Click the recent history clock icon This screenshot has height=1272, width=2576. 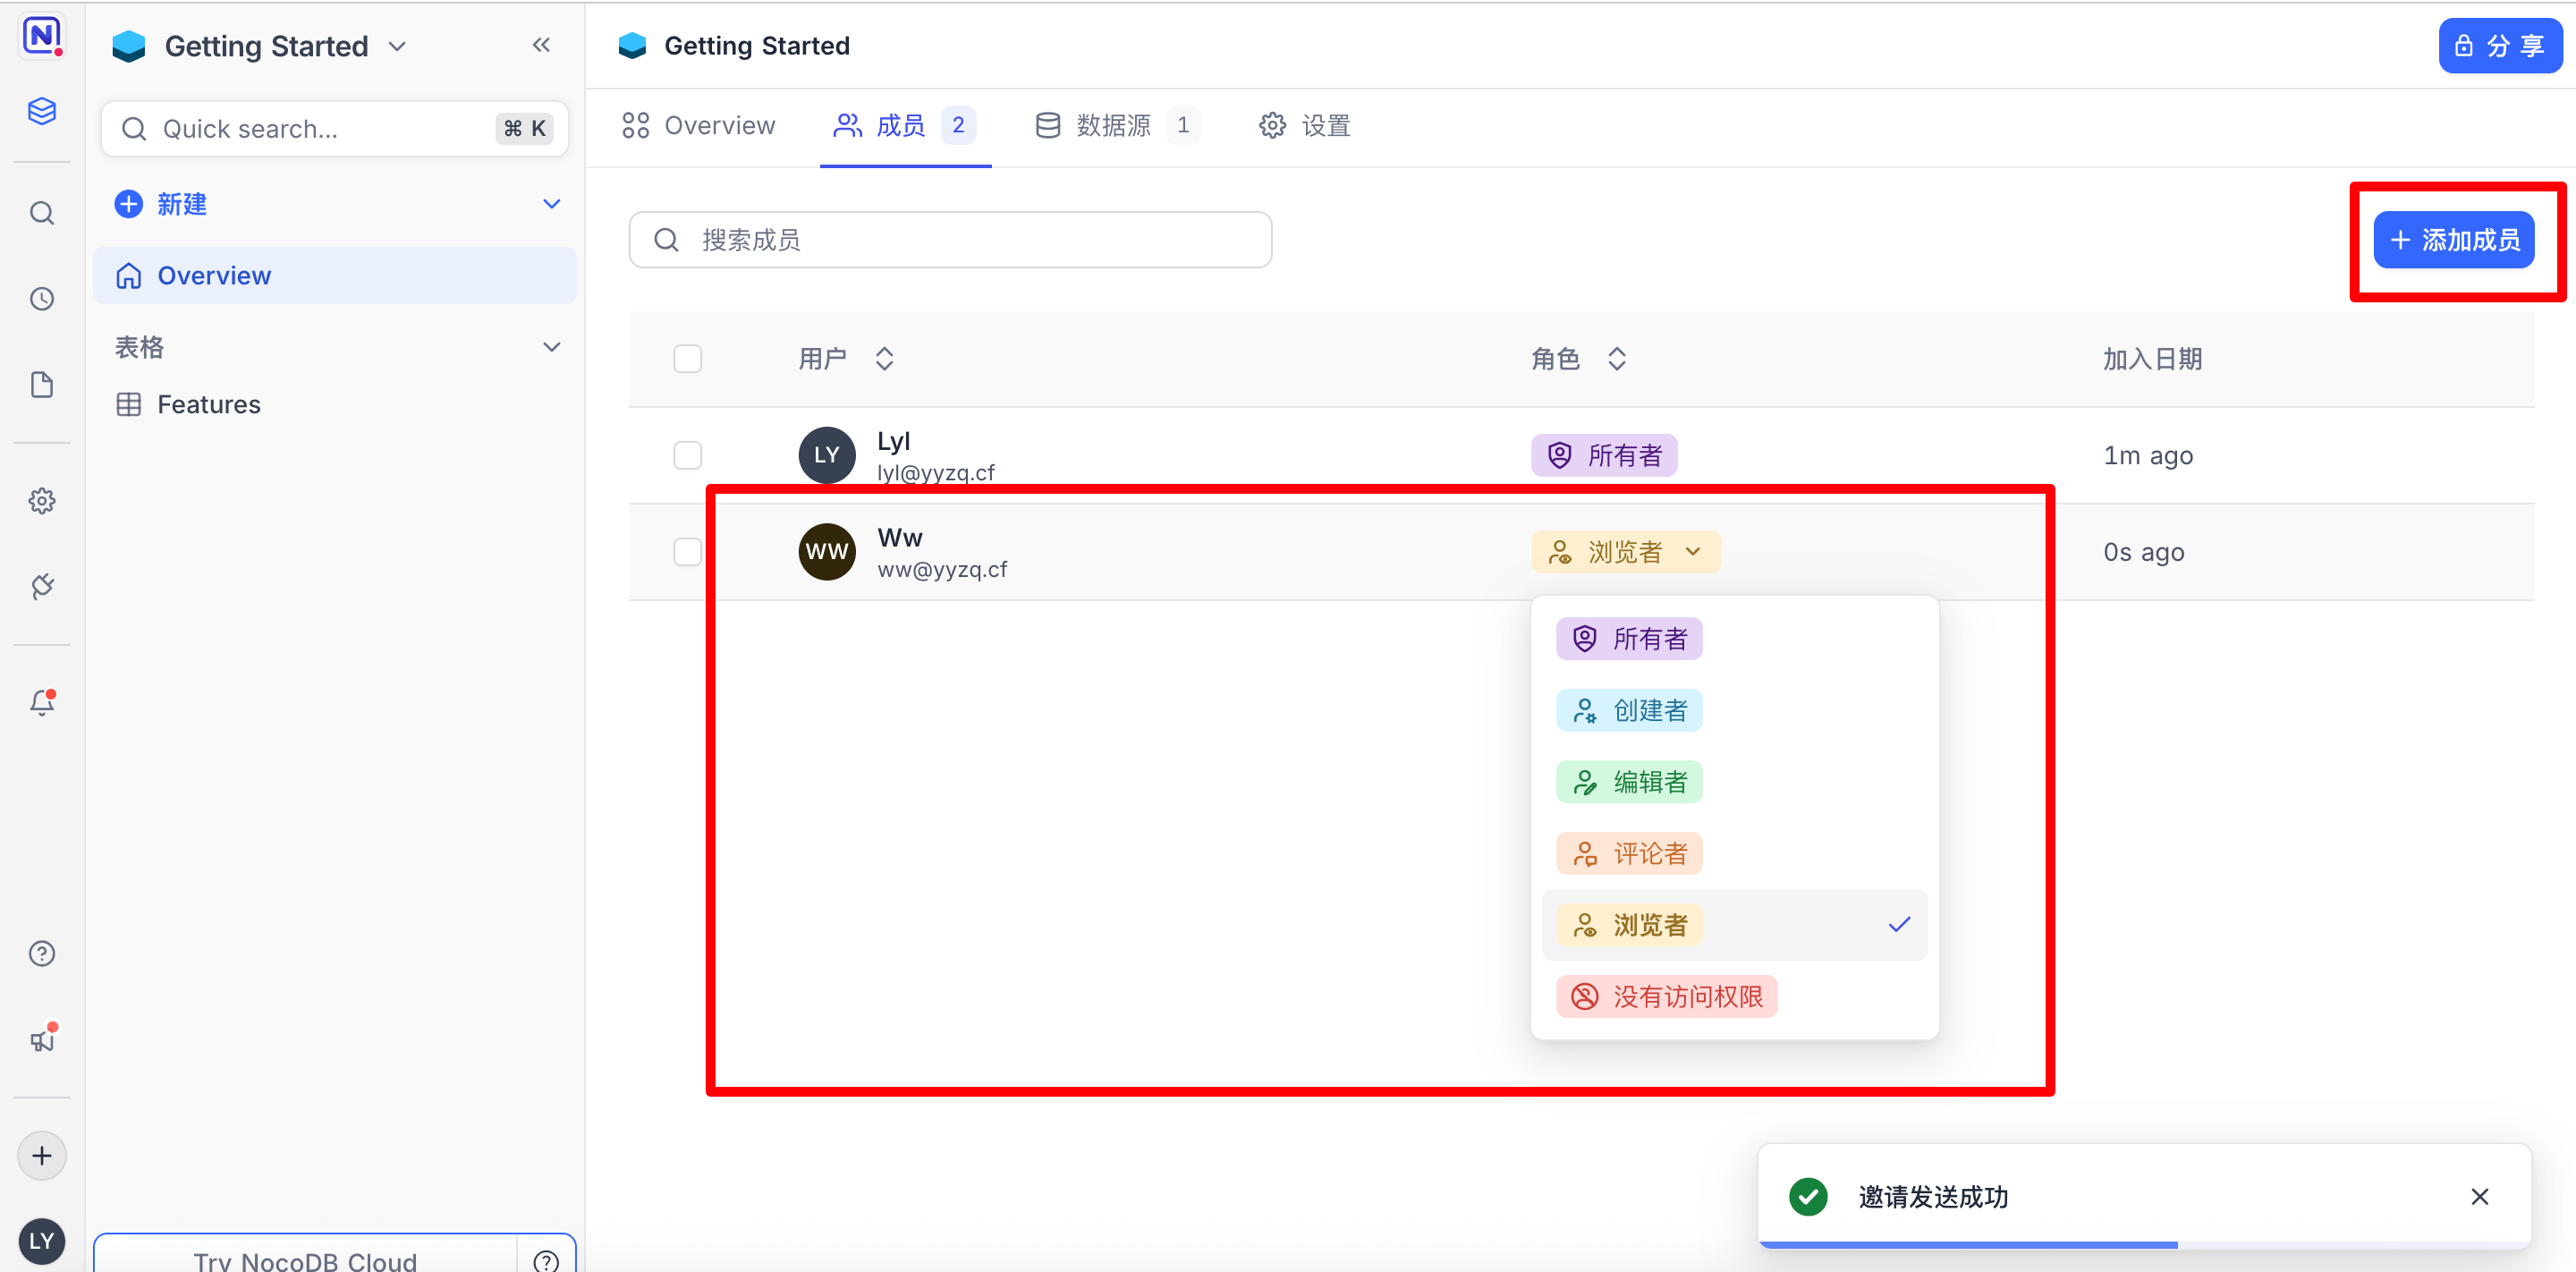[x=41, y=299]
